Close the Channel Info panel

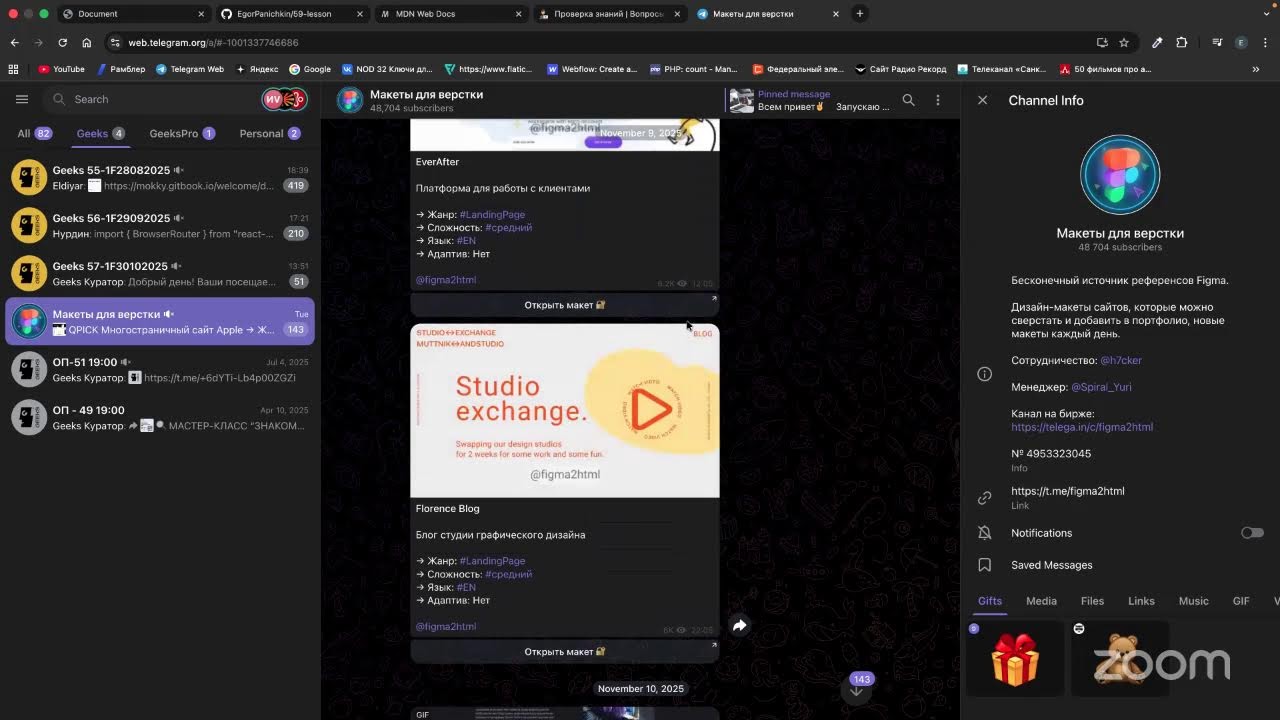point(982,100)
